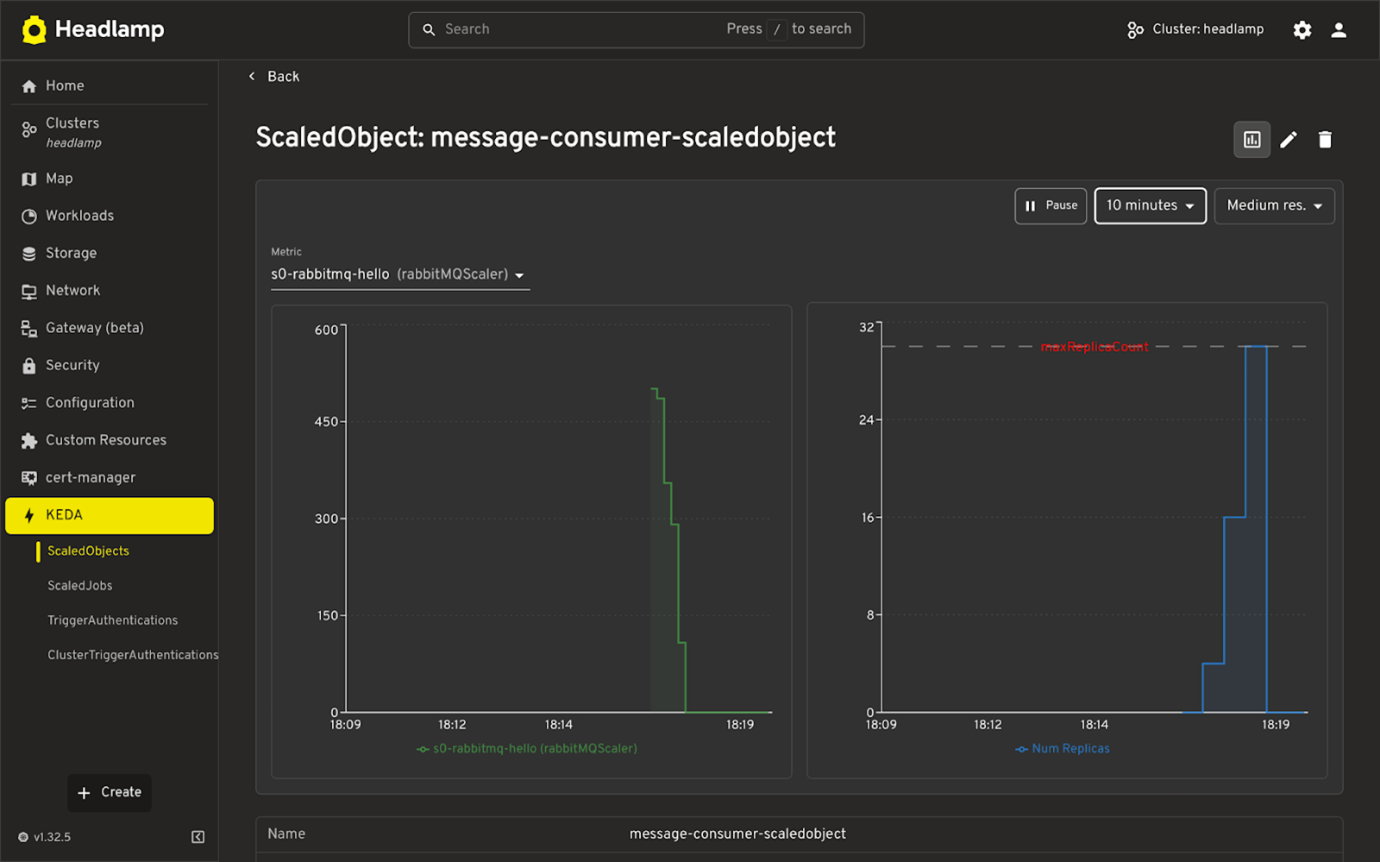Open TriggerAuthentications under KEDA
Viewport: 1380px width, 862px height.
coord(112,621)
